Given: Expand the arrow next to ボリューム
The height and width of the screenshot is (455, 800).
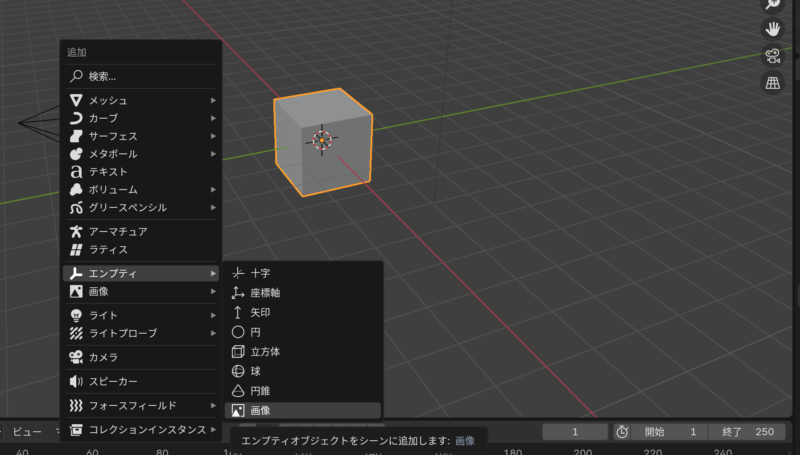Looking at the screenshot, I should (x=213, y=190).
